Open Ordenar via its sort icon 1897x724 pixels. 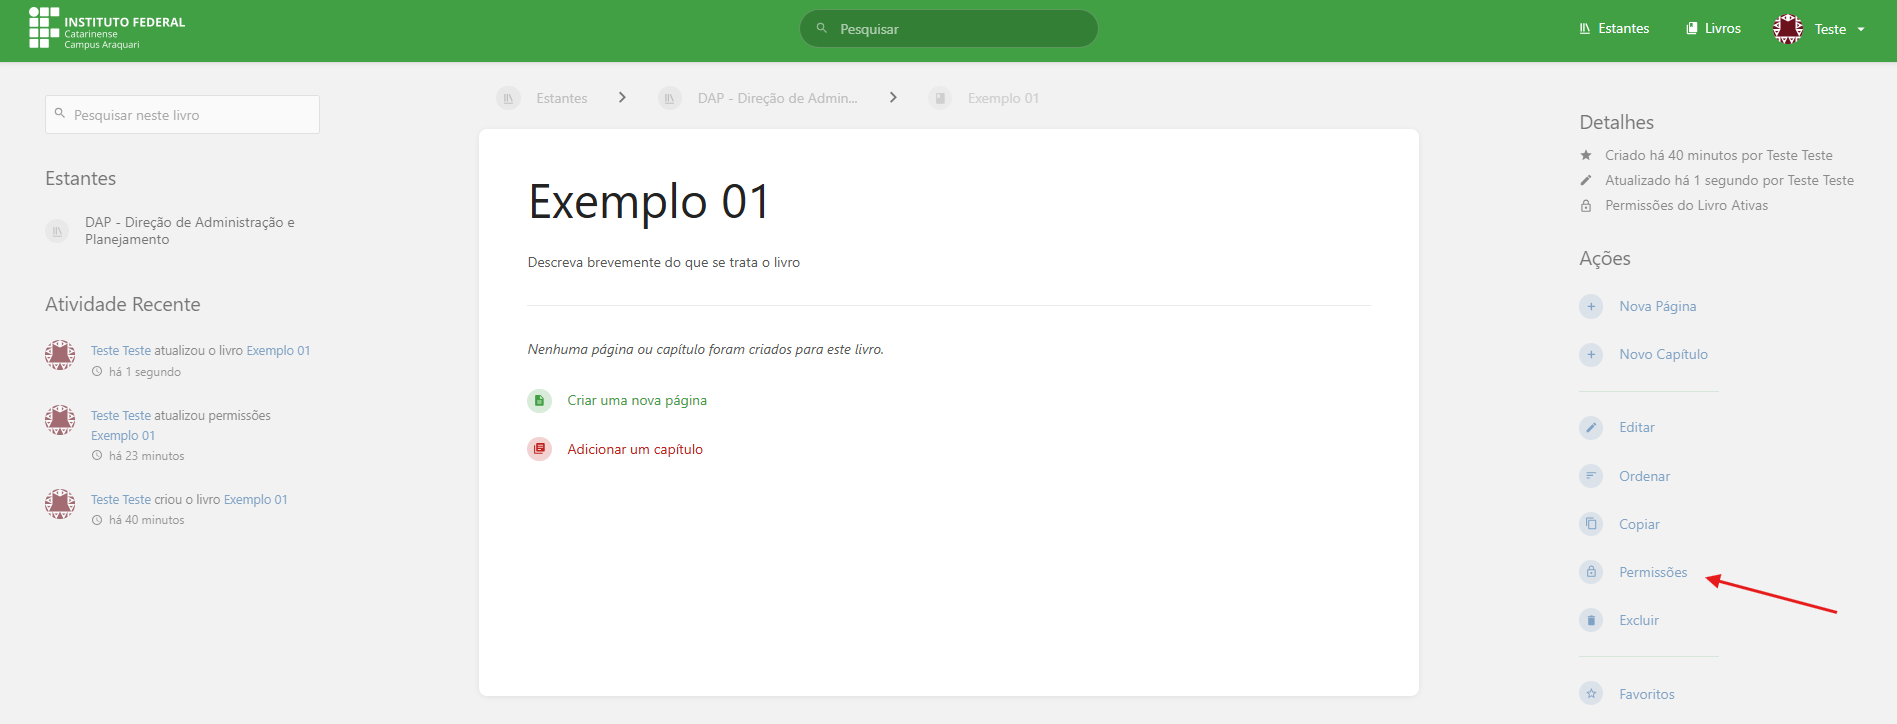1590,476
